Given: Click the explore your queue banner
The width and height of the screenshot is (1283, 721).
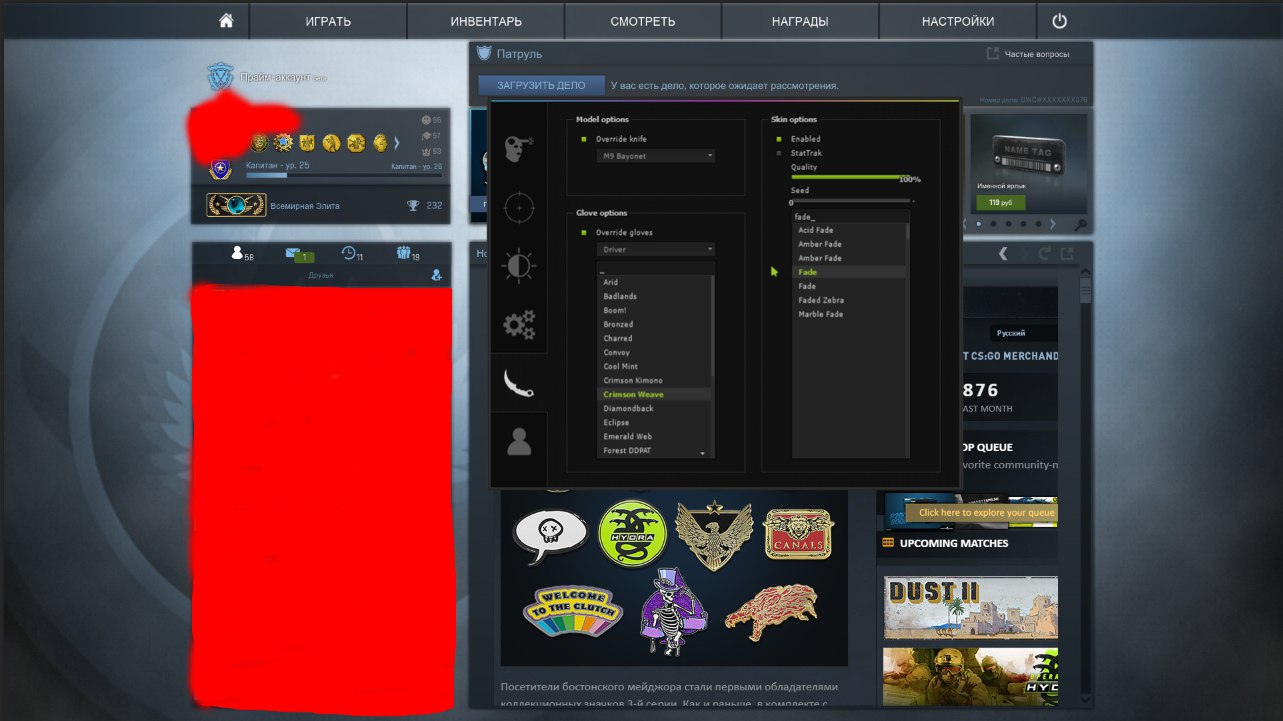Looking at the screenshot, I should pos(980,513).
